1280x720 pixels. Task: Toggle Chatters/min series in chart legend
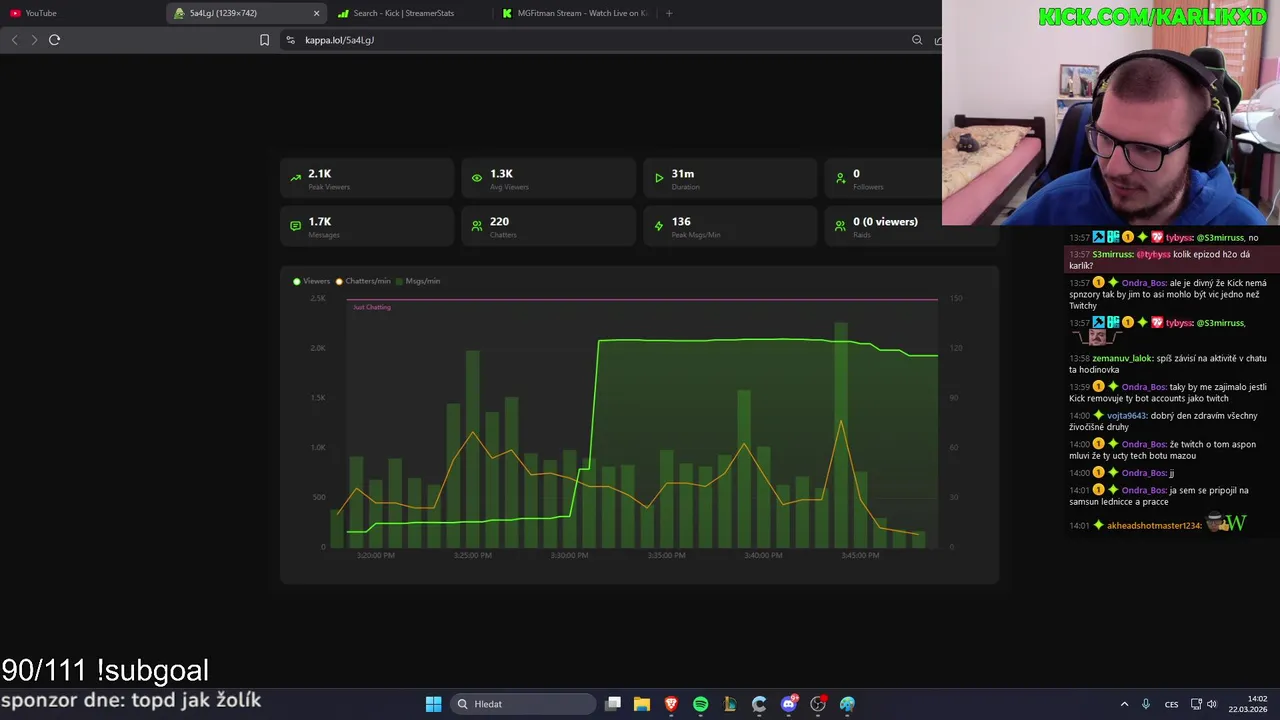pos(363,281)
